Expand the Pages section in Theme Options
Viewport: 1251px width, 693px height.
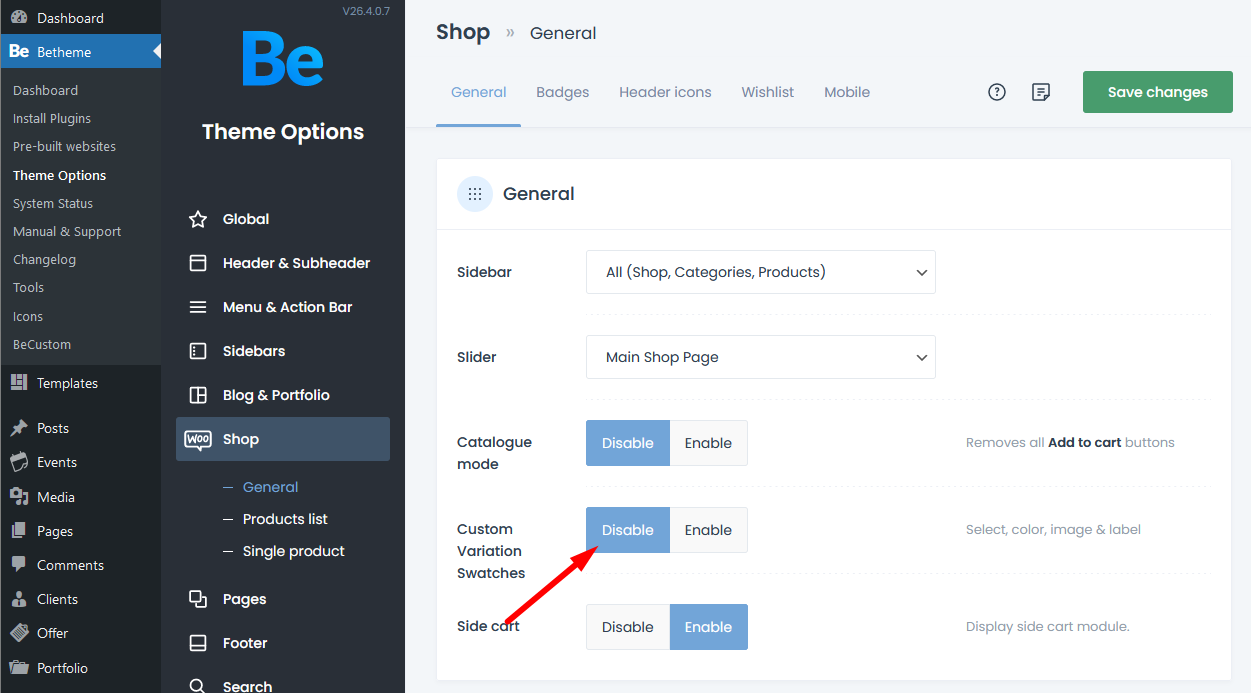pyautogui.click(x=244, y=599)
